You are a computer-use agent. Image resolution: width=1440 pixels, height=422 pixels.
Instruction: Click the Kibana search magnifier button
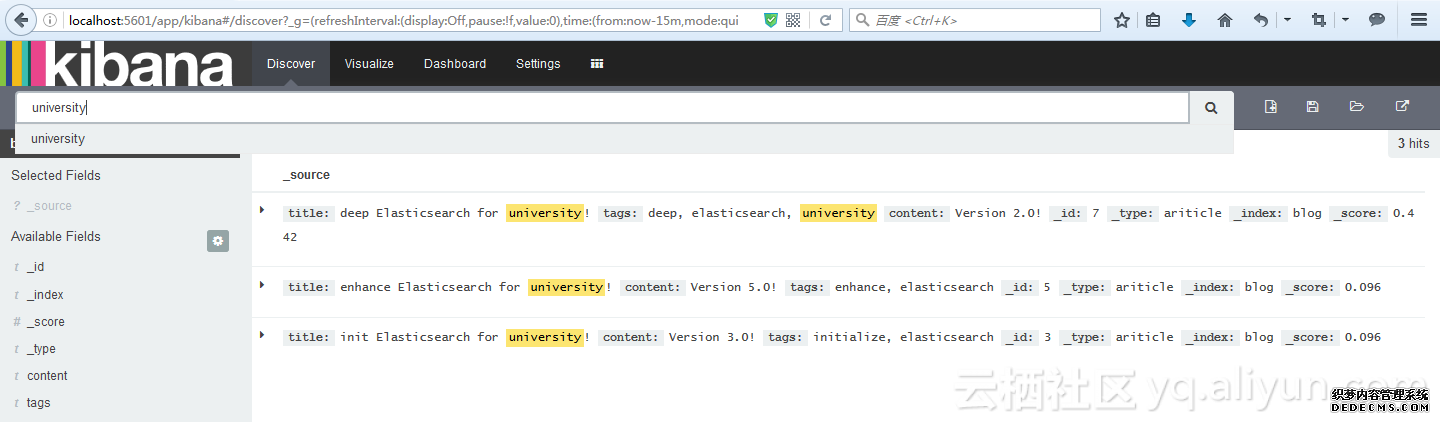coord(1211,108)
